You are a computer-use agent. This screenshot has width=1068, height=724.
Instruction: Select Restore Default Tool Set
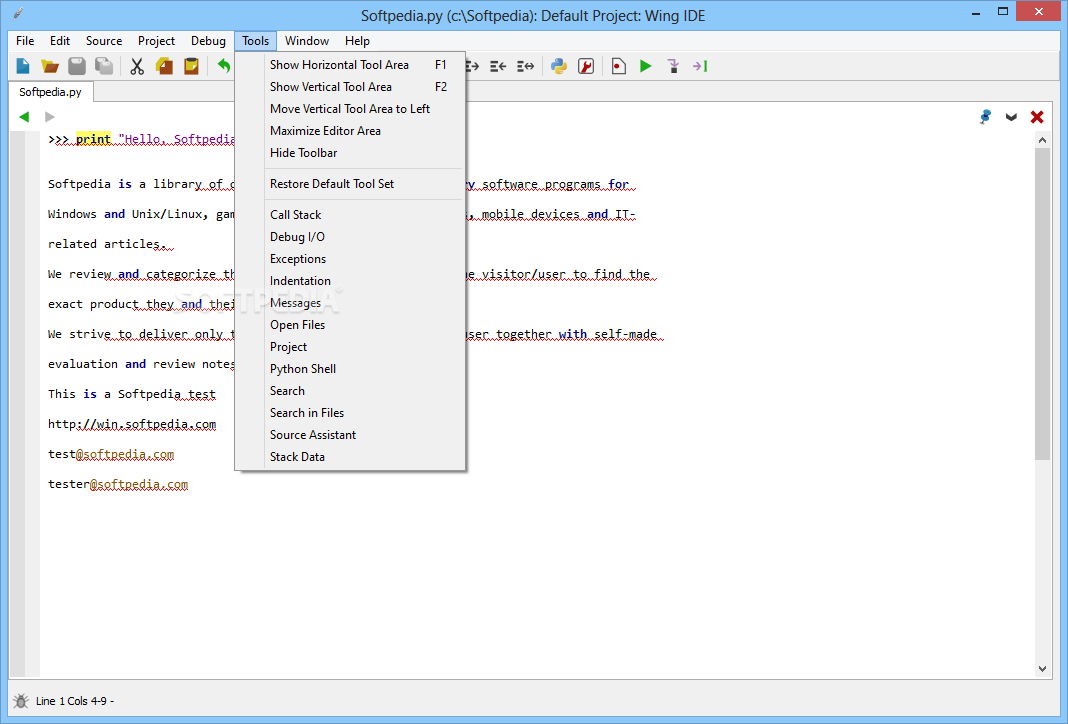pyautogui.click(x=350, y=184)
